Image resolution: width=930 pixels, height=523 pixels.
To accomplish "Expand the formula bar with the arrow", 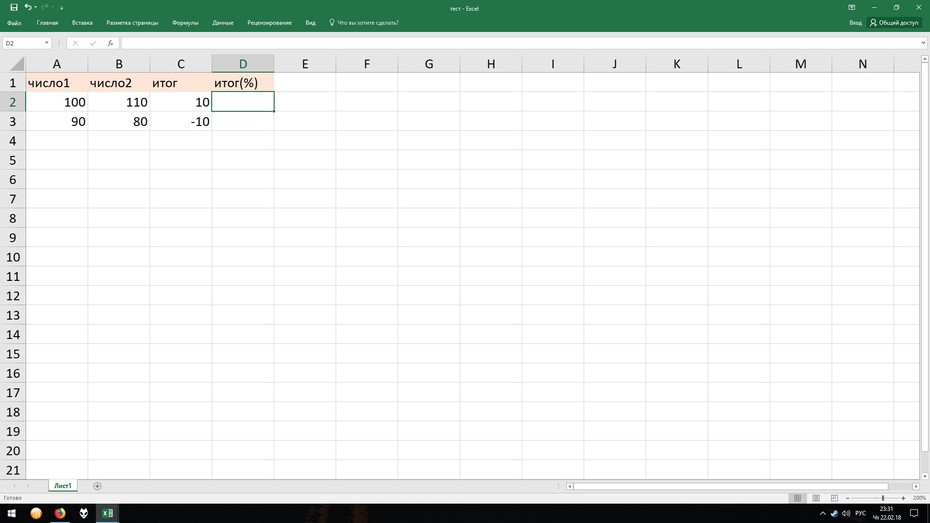I will click(x=923, y=43).
